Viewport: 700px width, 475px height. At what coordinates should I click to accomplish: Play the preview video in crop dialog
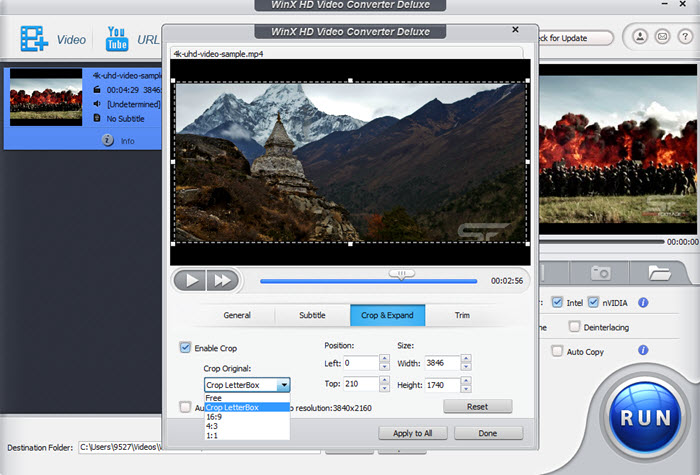190,280
